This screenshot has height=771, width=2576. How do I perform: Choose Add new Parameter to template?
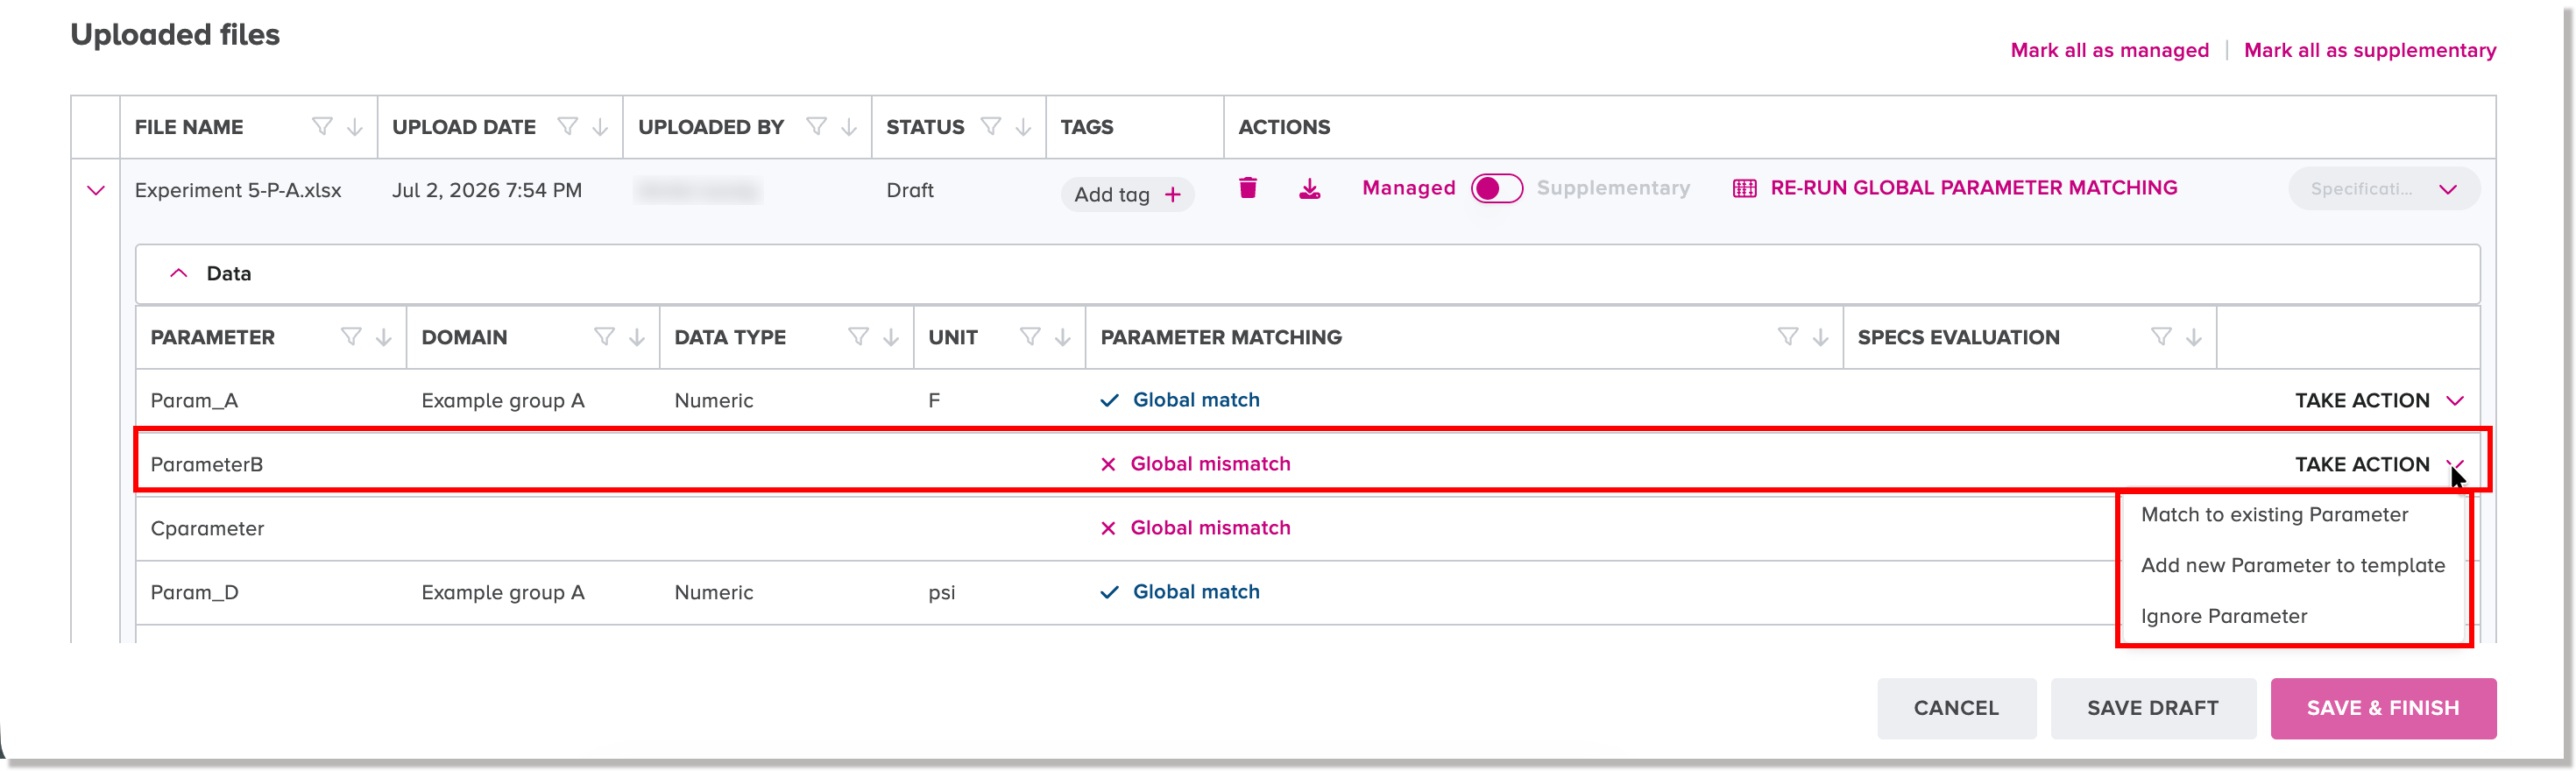pos(2292,565)
